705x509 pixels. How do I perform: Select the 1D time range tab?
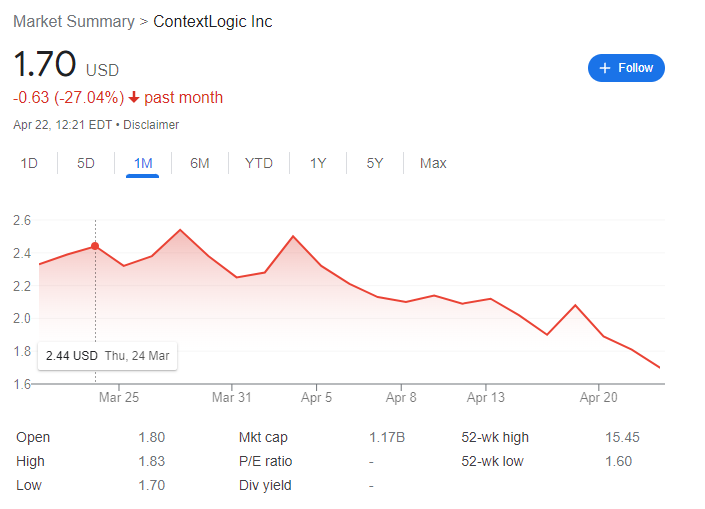coord(29,163)
